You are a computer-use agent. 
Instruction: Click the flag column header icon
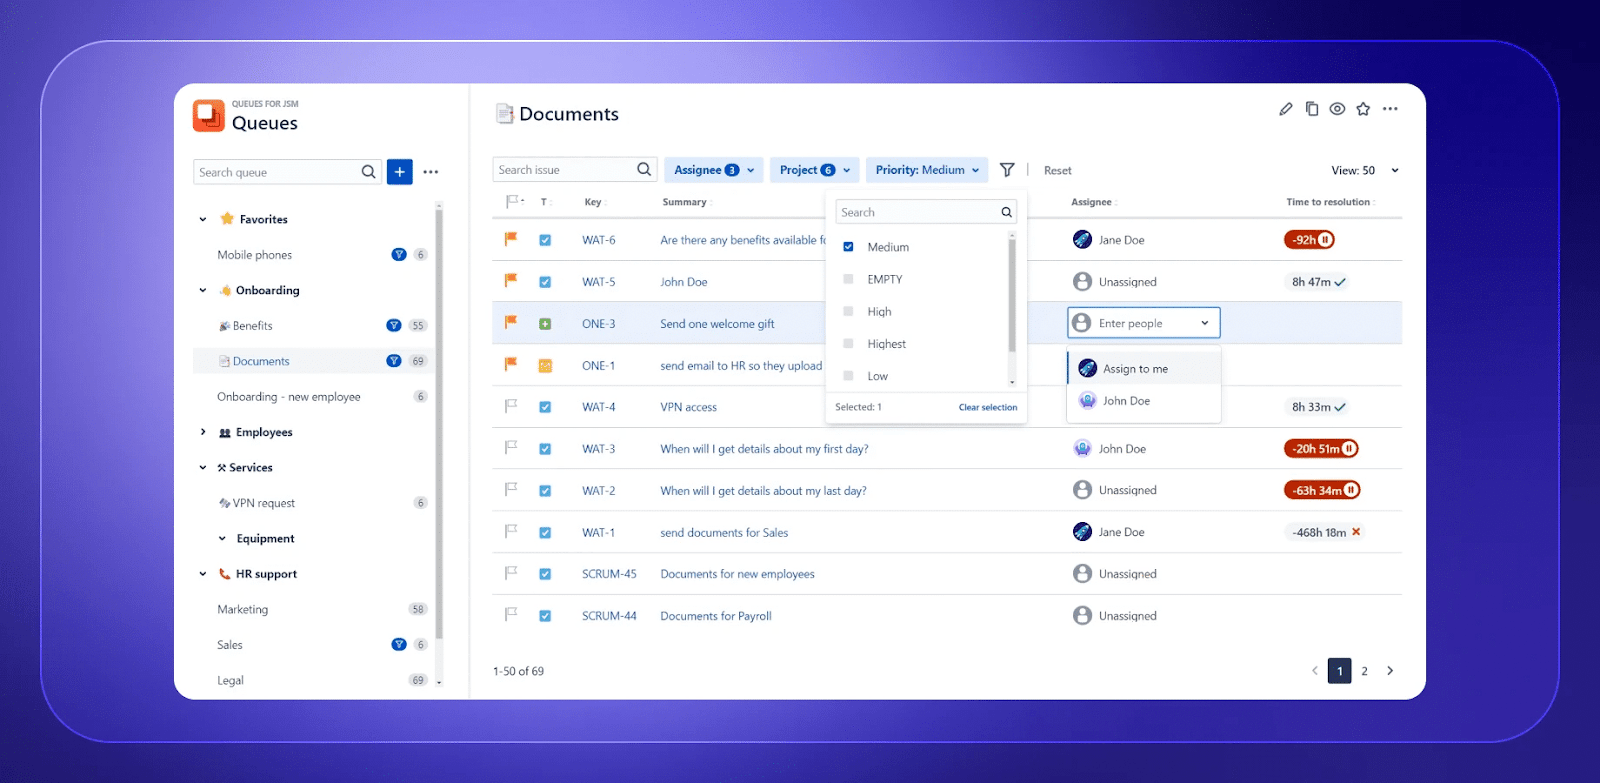(513, 202)
